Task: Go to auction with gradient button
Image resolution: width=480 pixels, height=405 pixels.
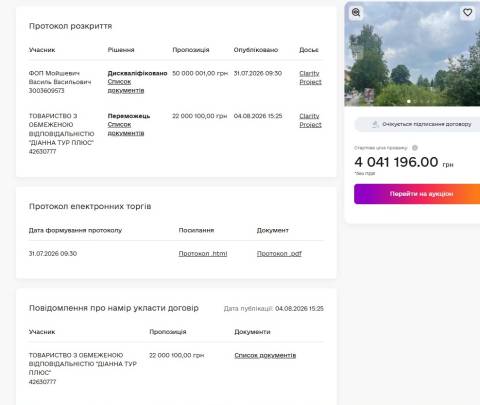Action: click(x=417, y=194)
